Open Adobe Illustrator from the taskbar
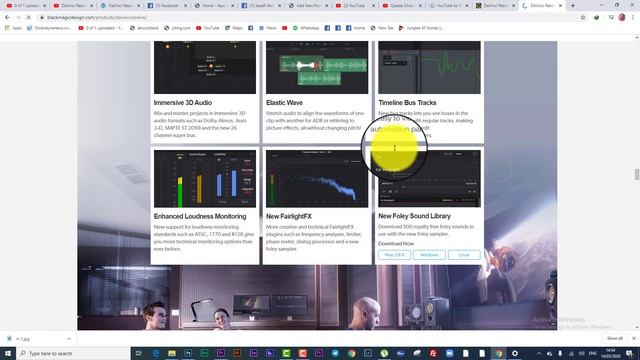This screenshot has height=360, width=640. tap(237, 353)
